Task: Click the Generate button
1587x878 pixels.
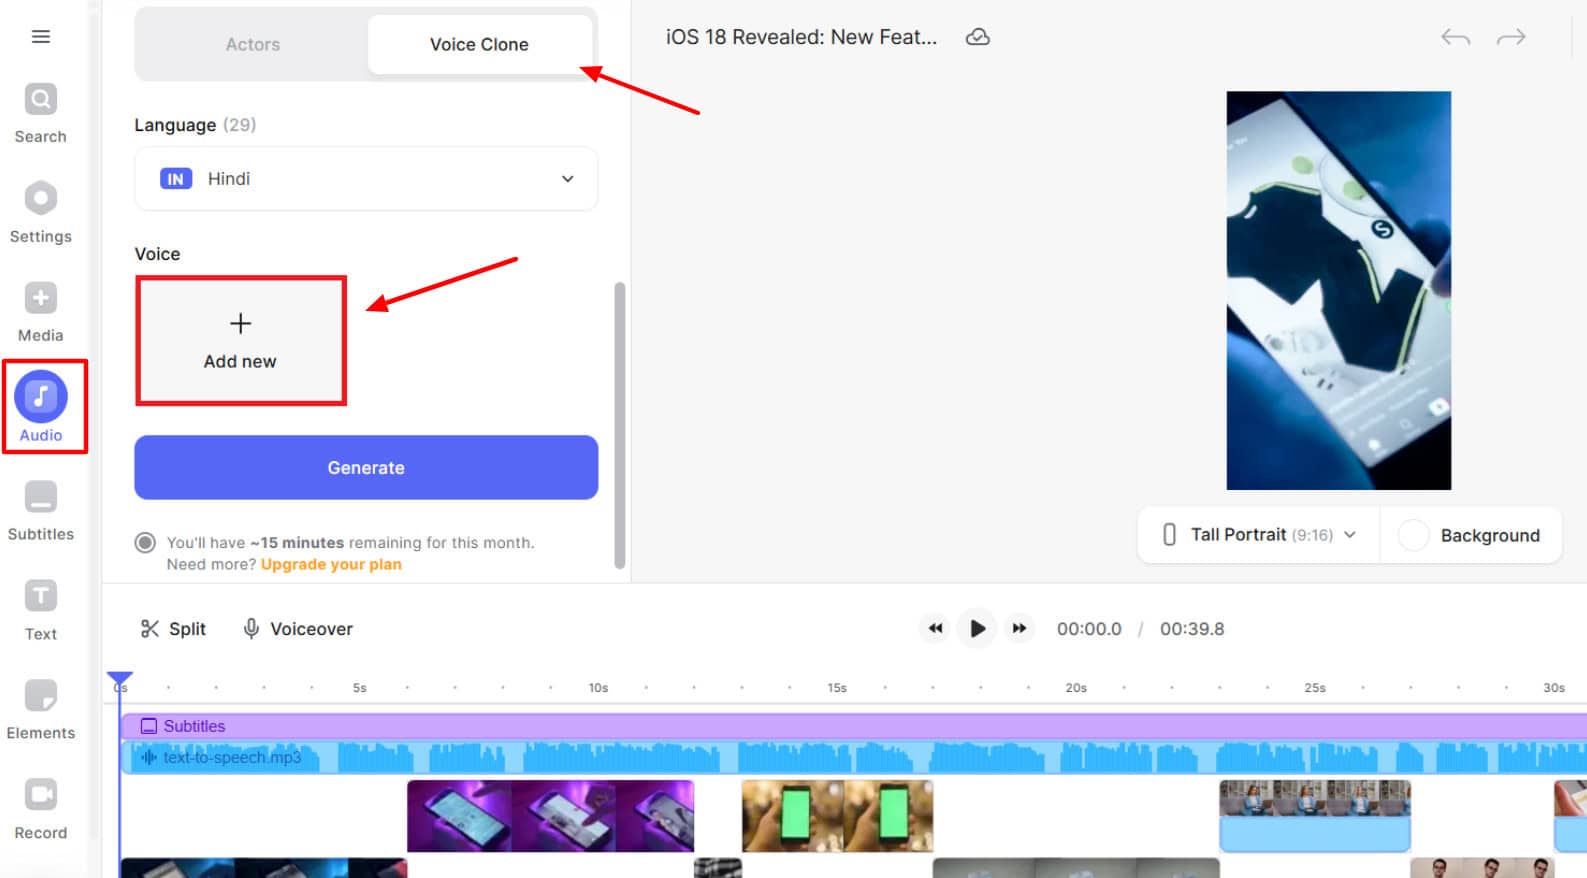Action: pyautogui.click(x=366, y=468)
